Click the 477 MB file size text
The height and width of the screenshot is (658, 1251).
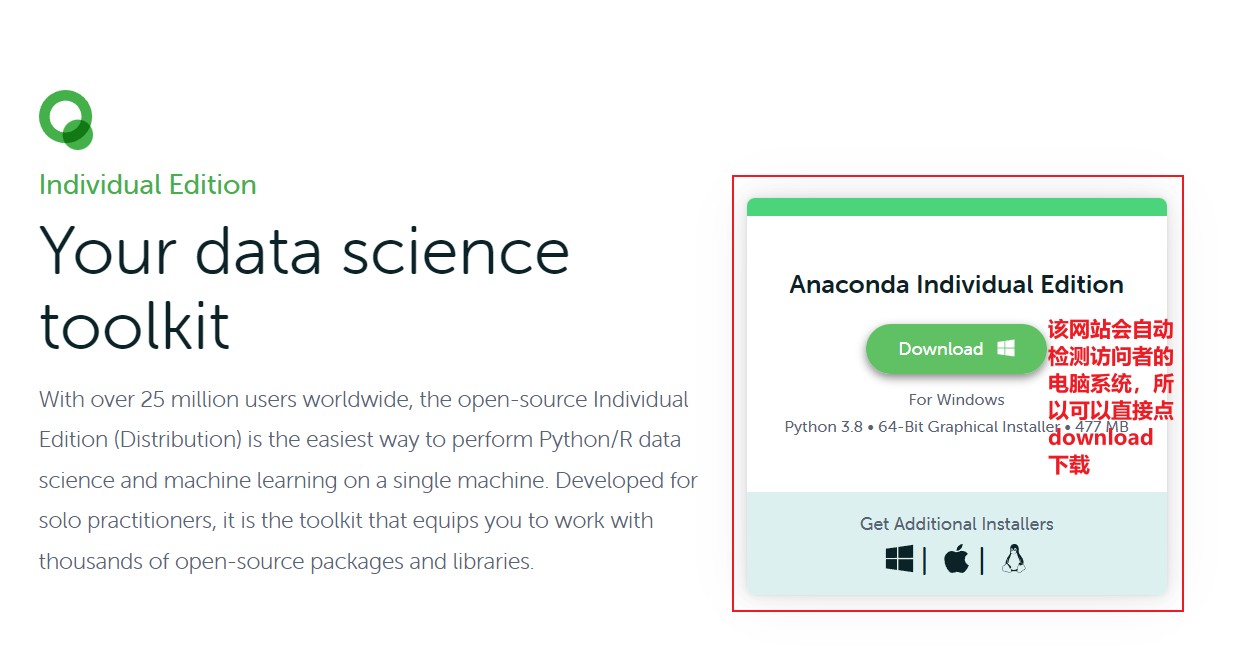coord(1101,428)
